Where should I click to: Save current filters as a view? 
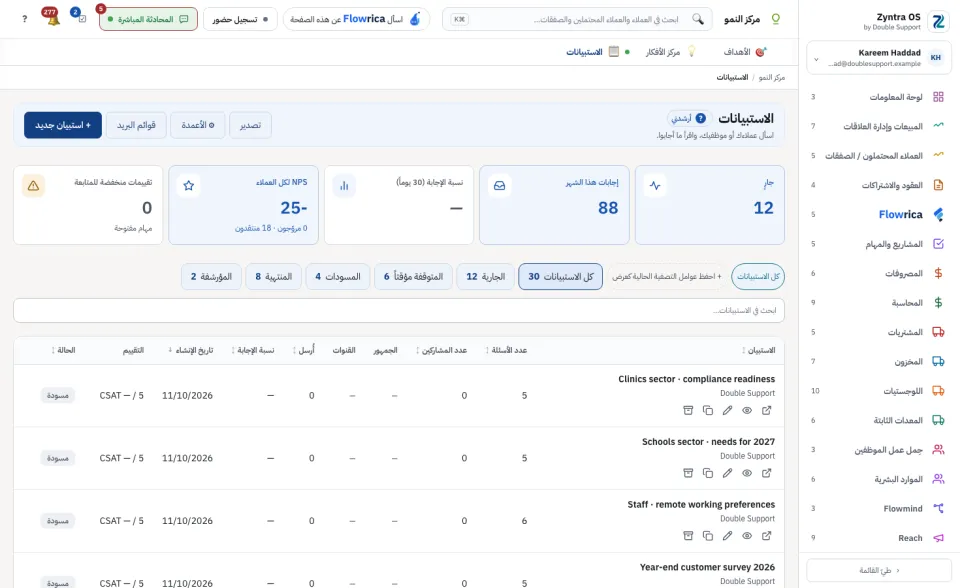667,277
